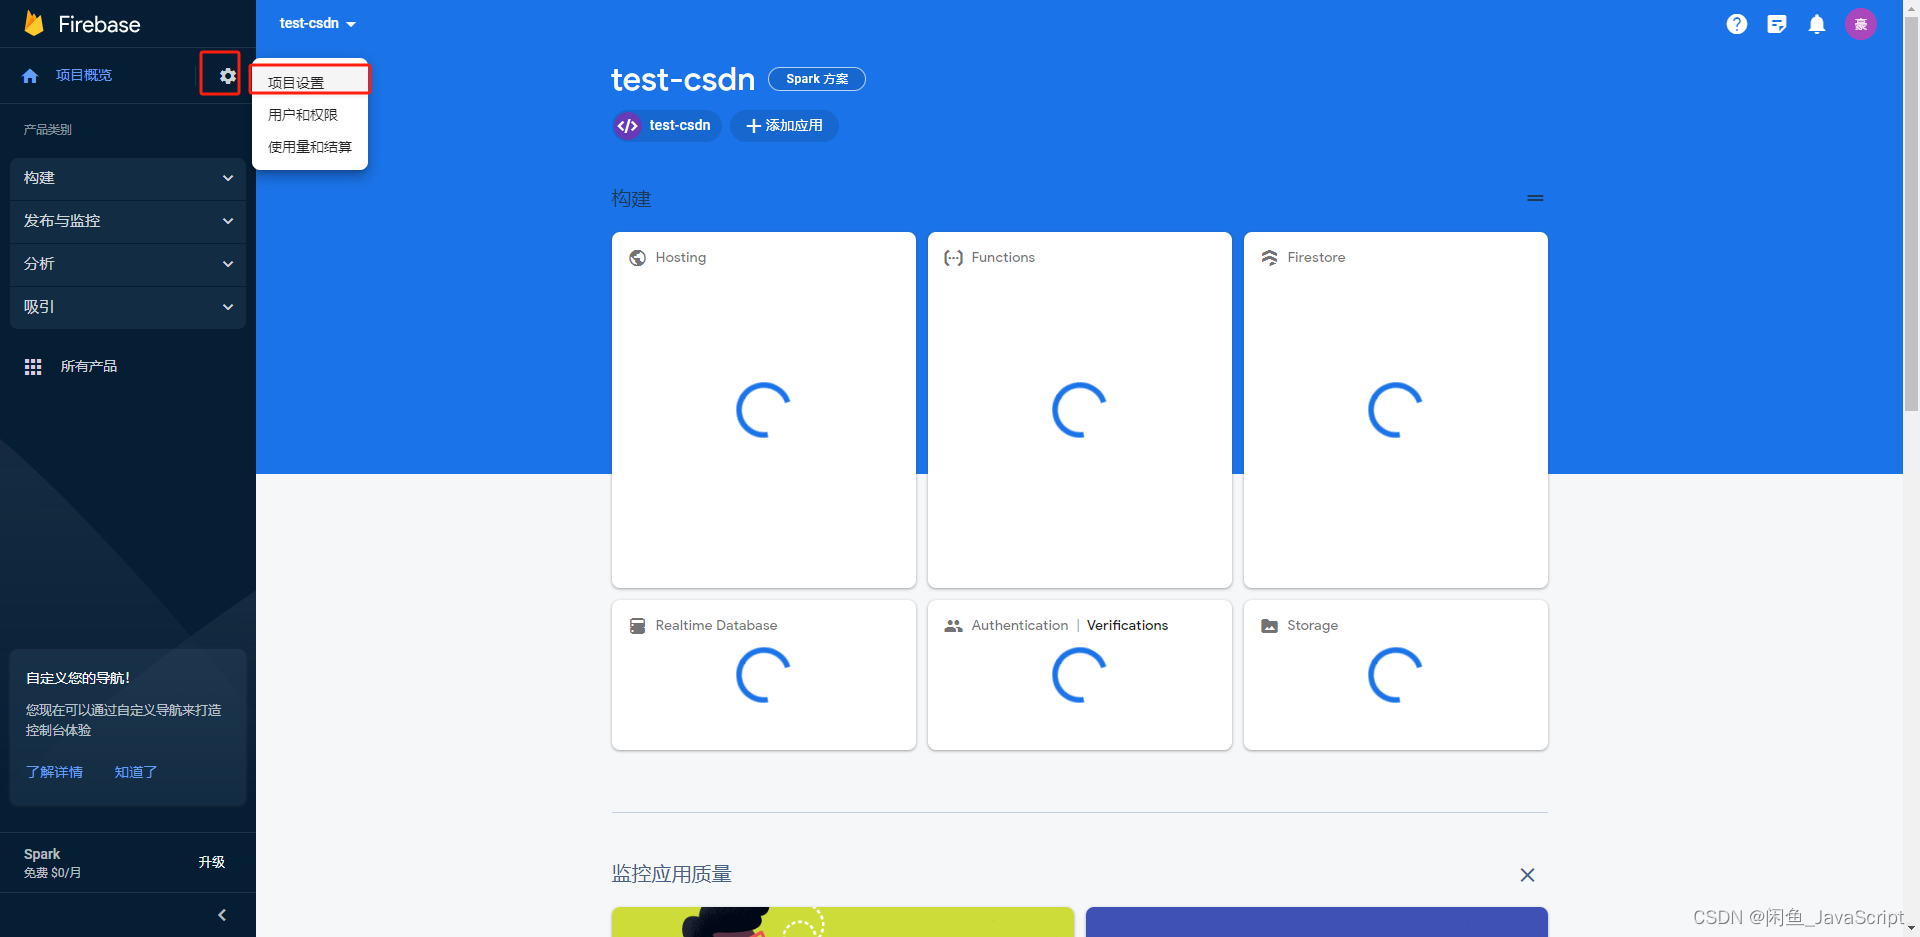Image resolution: width=1920 pixels, height=937 pixels.
Task: Open the user account avatar
Action: (1861, 24)
